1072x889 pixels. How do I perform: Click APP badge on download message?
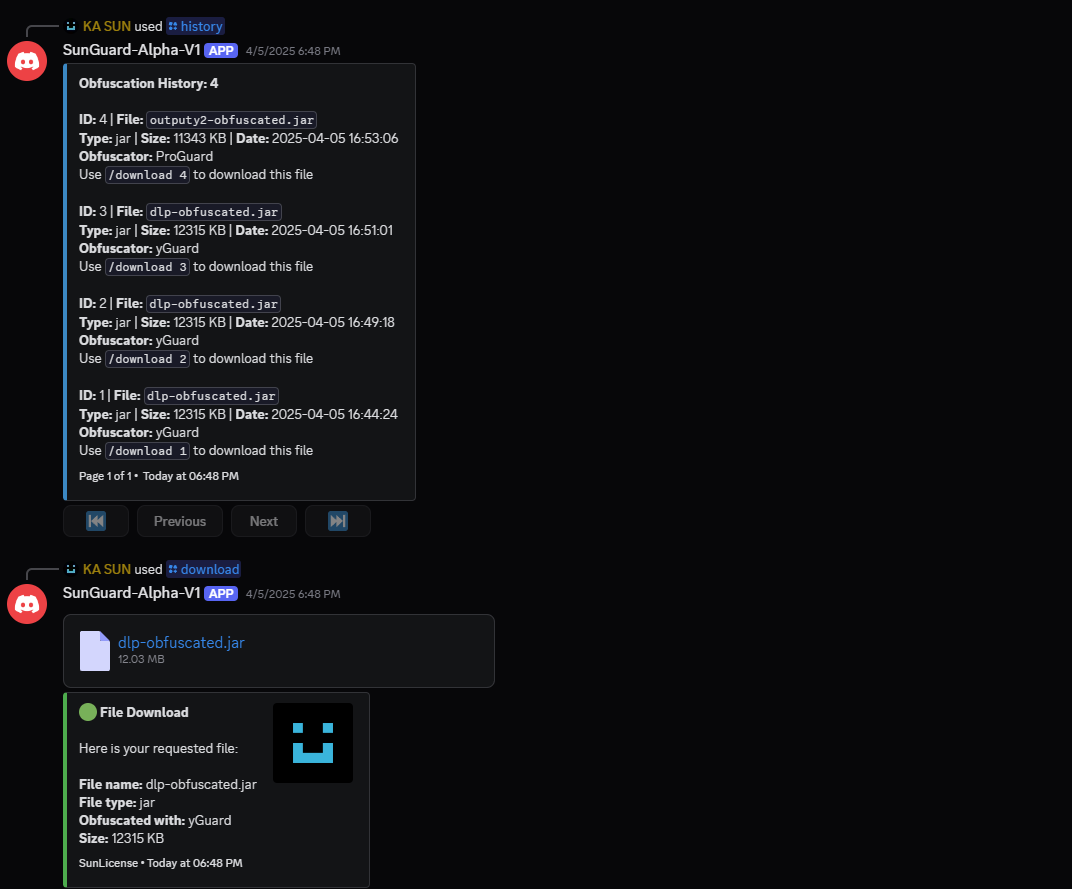[221, 594]
